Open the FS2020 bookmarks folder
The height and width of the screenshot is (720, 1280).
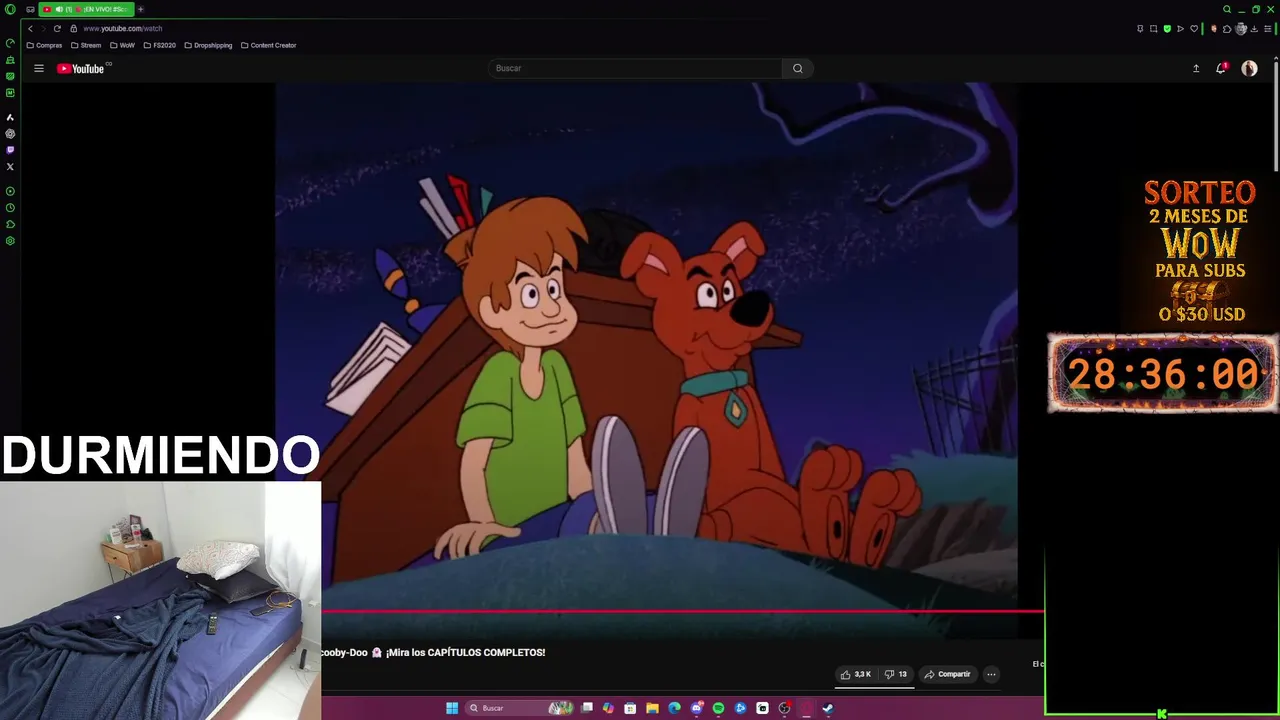pyautogui.click(x=159, y=45)
